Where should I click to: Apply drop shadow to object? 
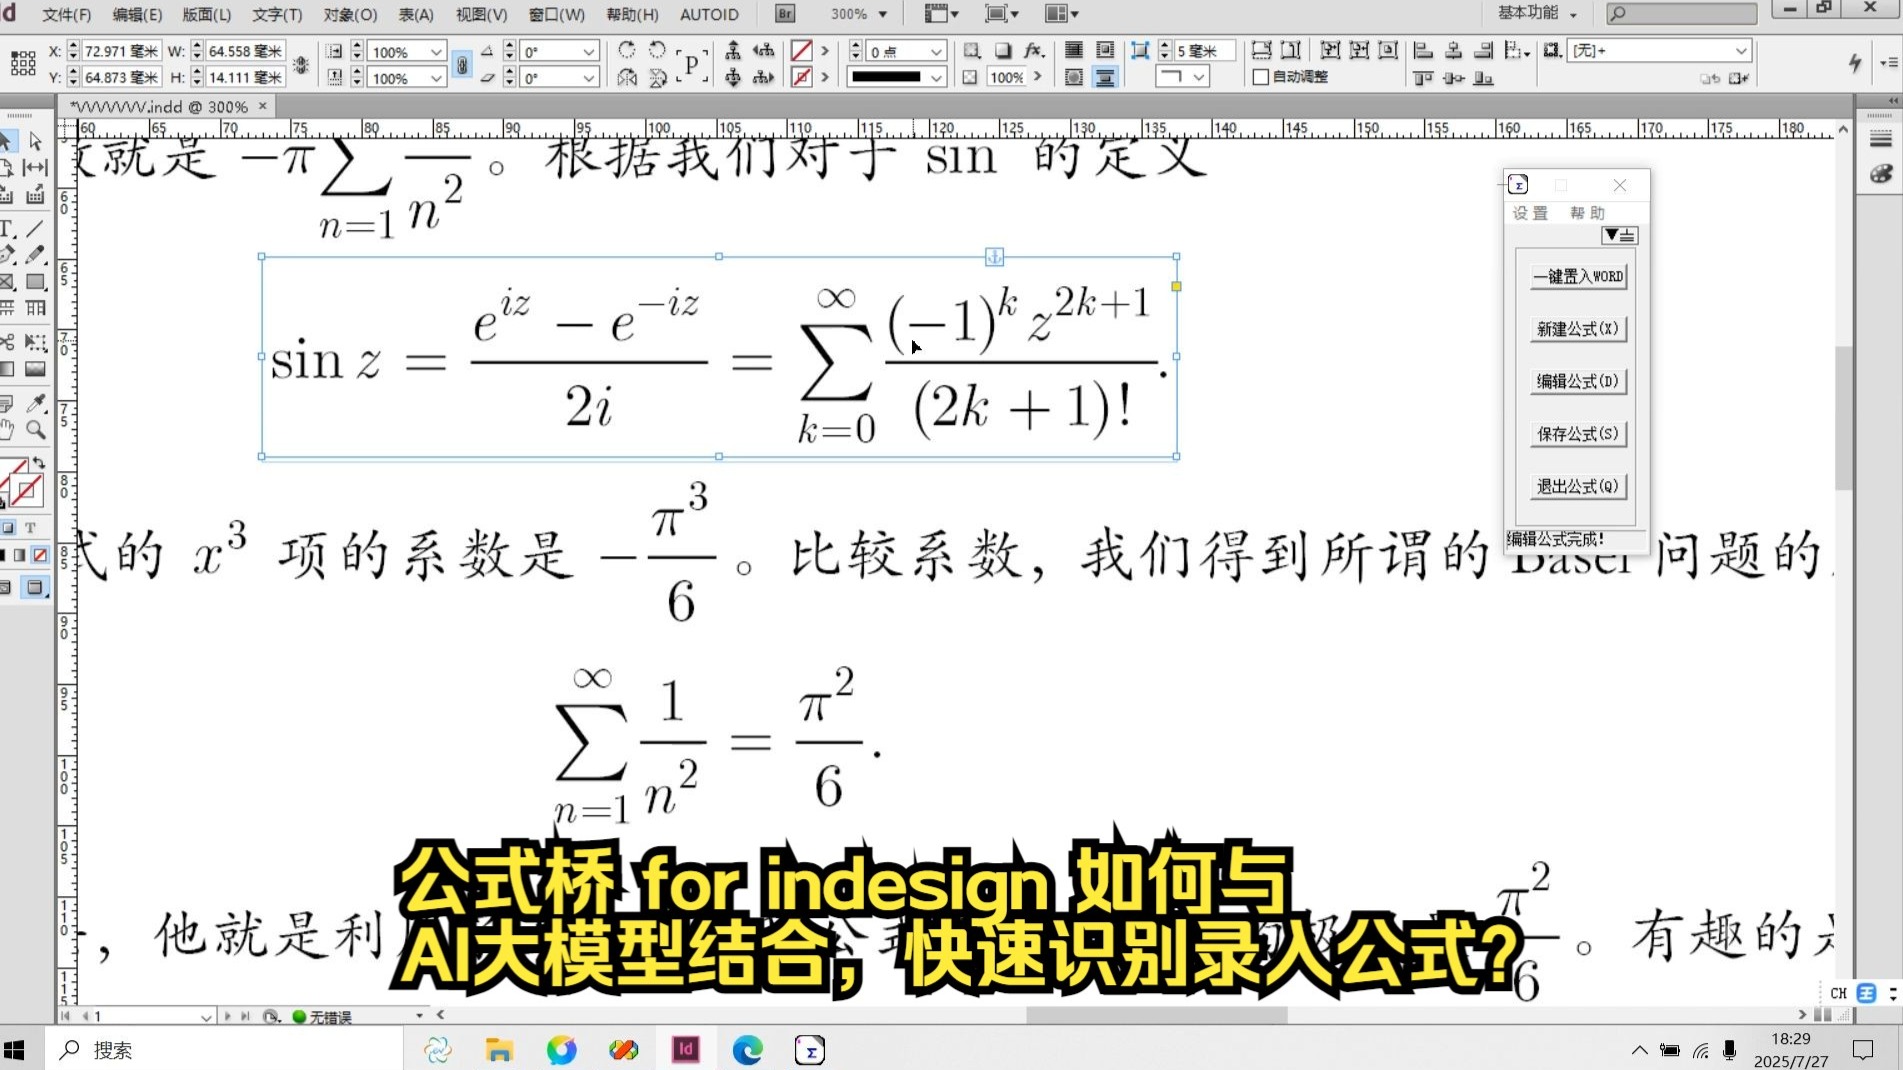pos(1003,50)
